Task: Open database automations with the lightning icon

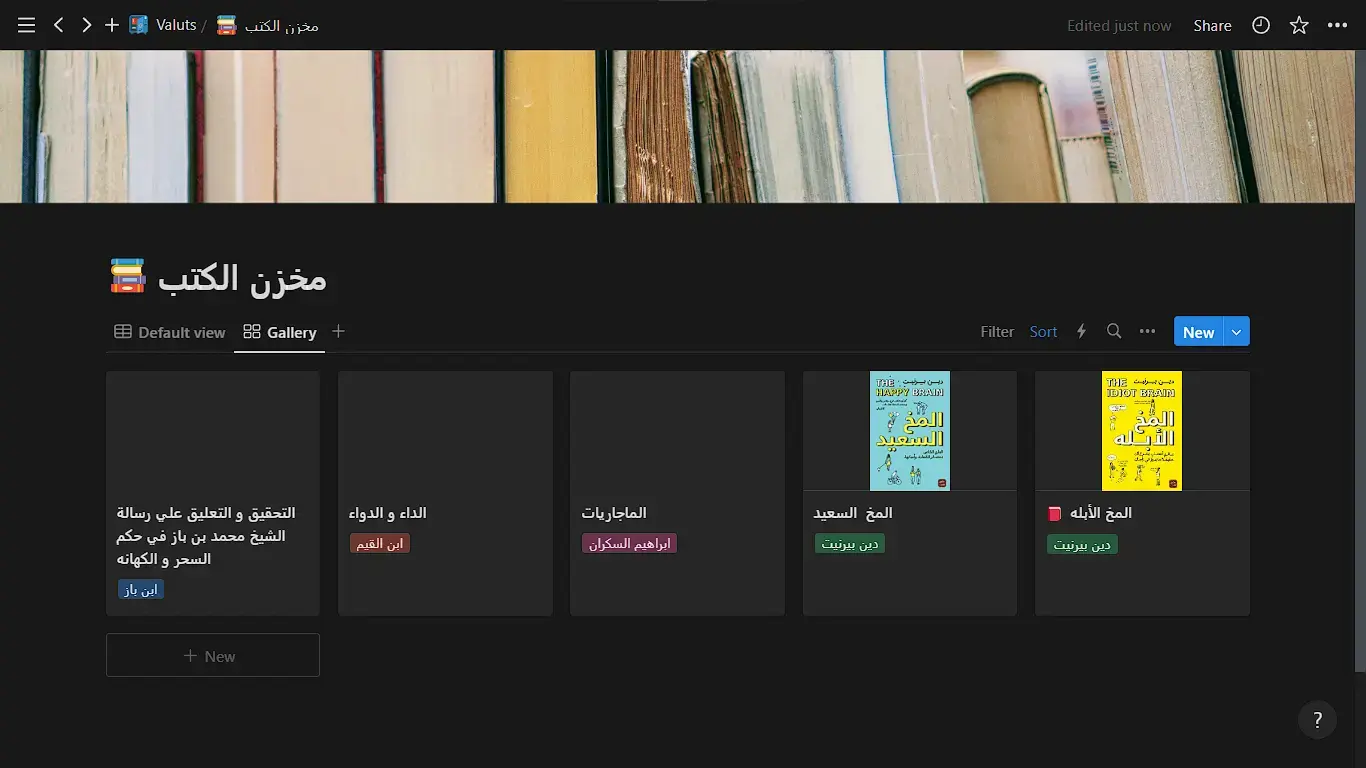Action: coord(1081,331)
